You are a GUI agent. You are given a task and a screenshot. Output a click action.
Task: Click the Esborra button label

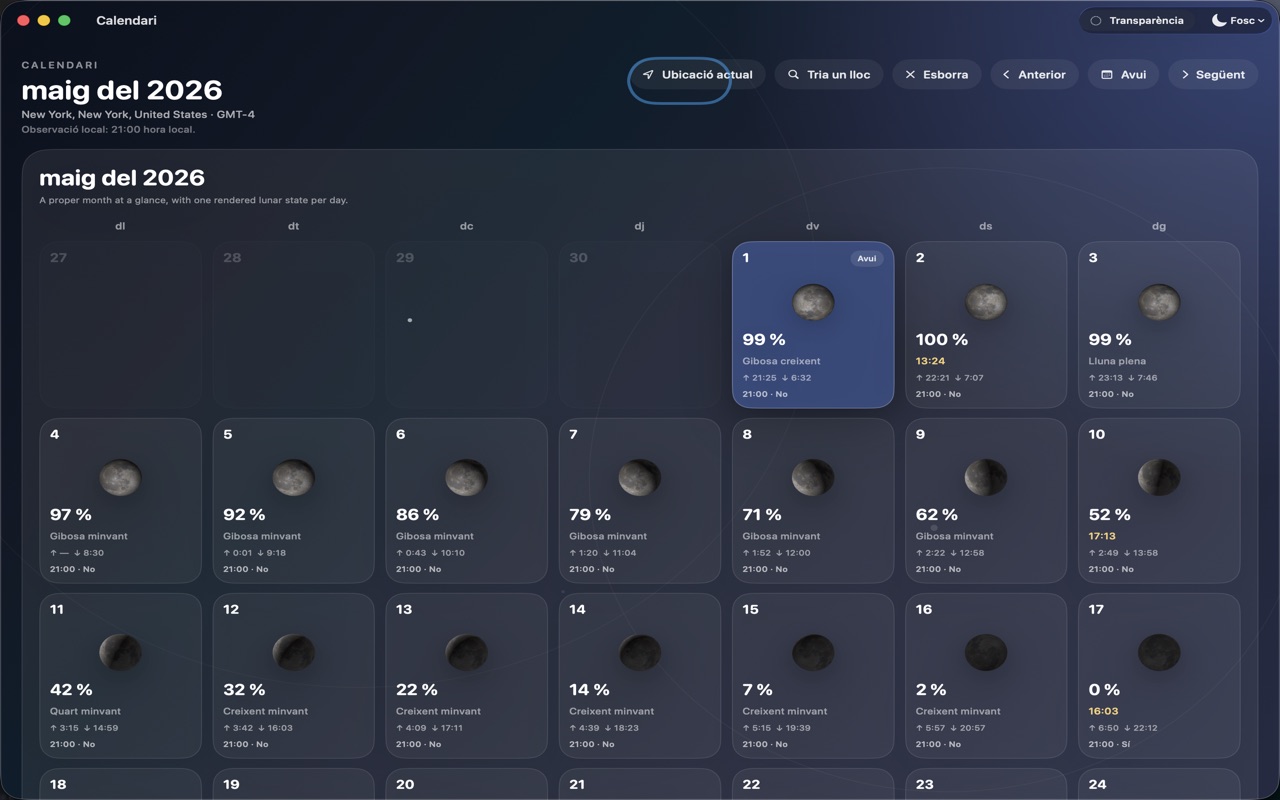pos(945,75)
